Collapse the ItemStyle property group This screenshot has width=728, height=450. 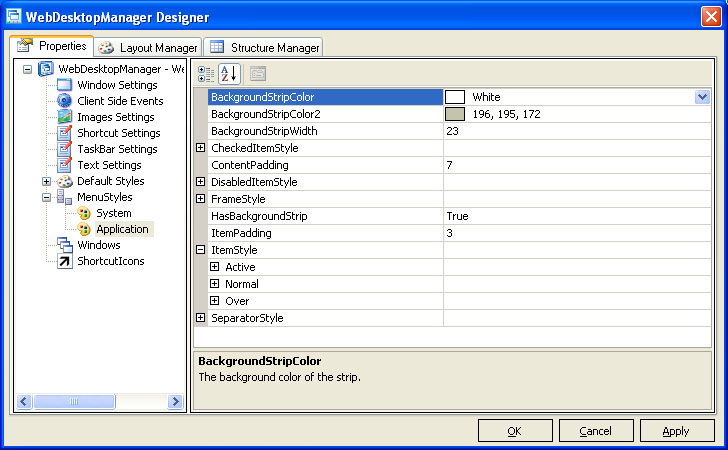coord(201,250)
